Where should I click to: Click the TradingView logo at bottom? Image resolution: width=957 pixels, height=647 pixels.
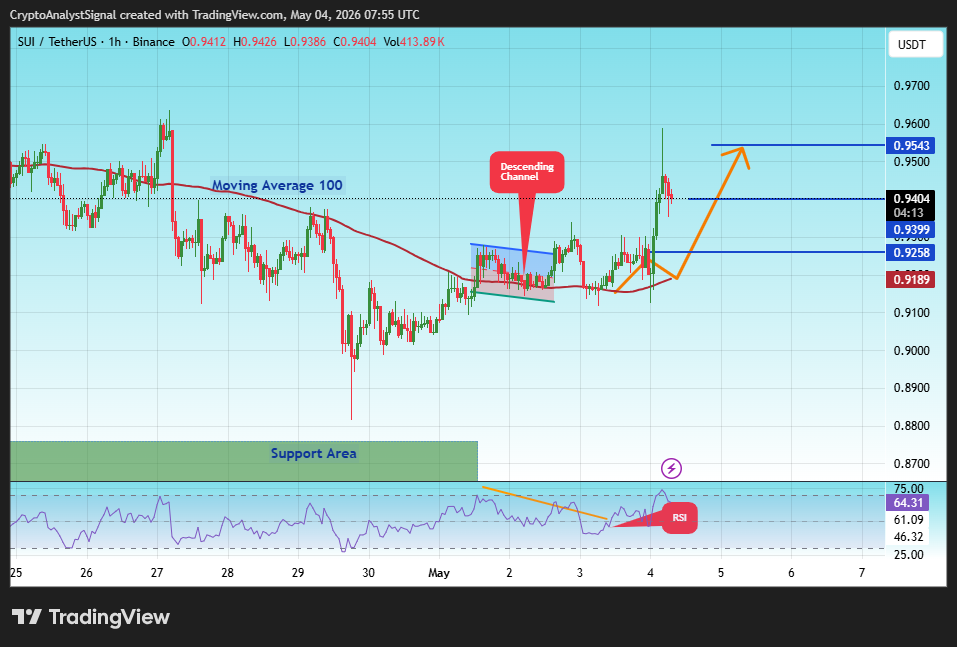pyautogui.click(x=90, y=617)
